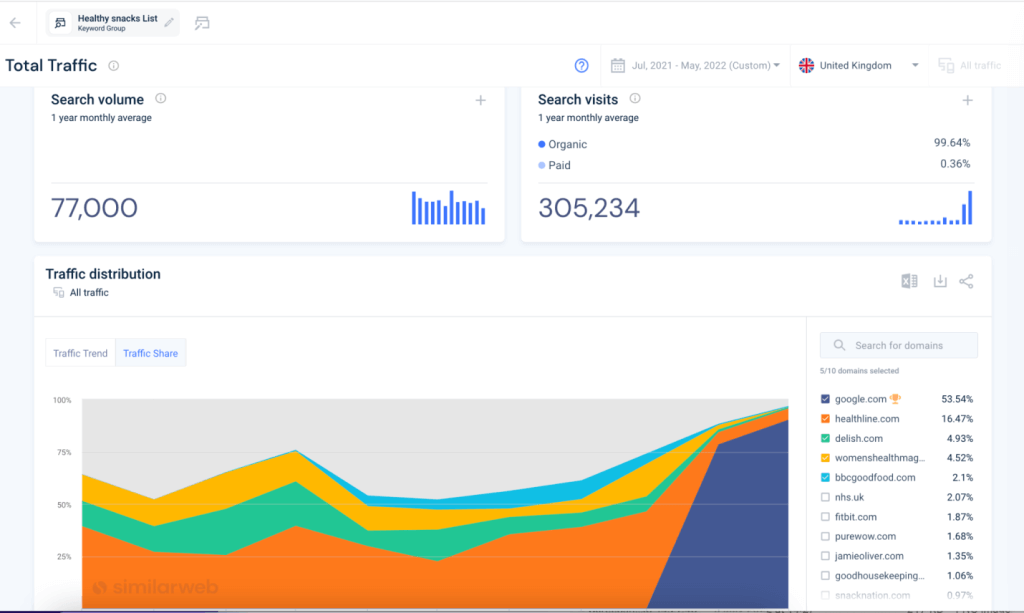The height and width of the screenshot is (613, 1024).
Task: Open the blue help question icon
Action: [x=581, y=65]
